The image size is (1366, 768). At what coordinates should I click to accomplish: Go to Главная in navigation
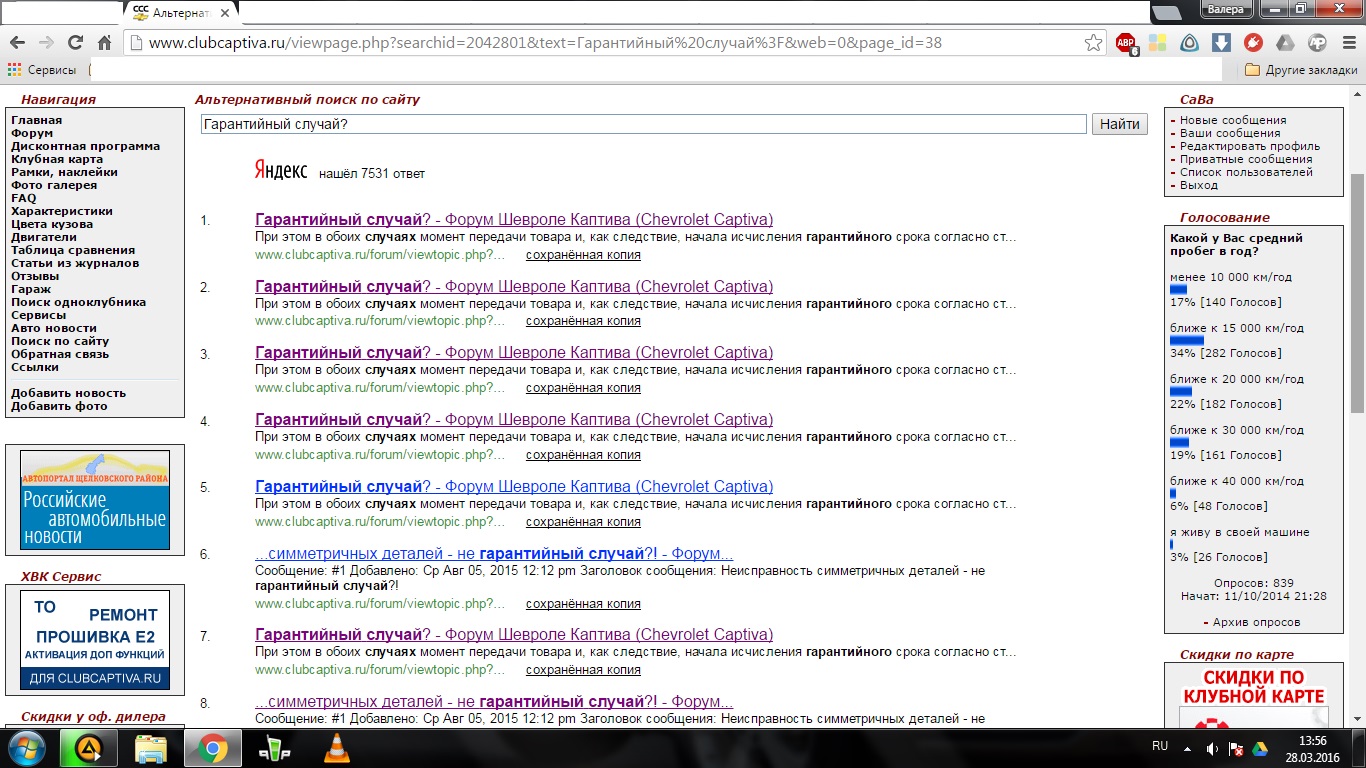pos(36,120)
